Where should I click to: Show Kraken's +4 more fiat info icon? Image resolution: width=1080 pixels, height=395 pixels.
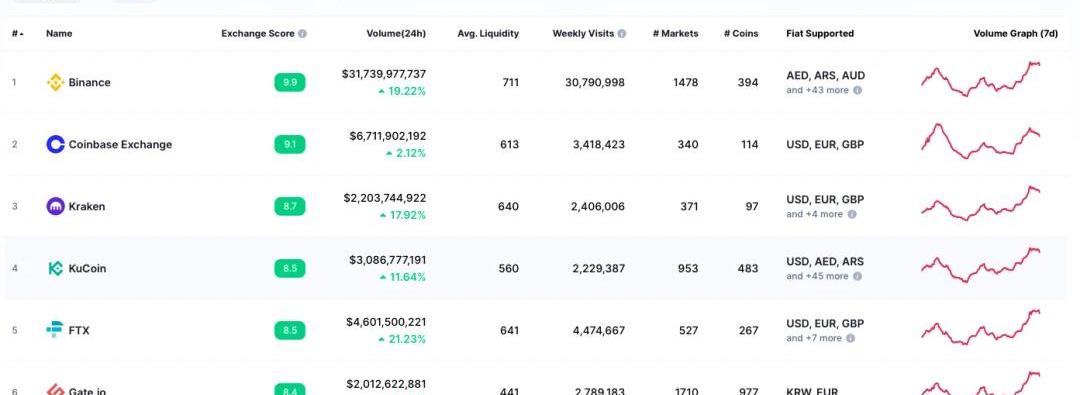(x=852, y=214)
